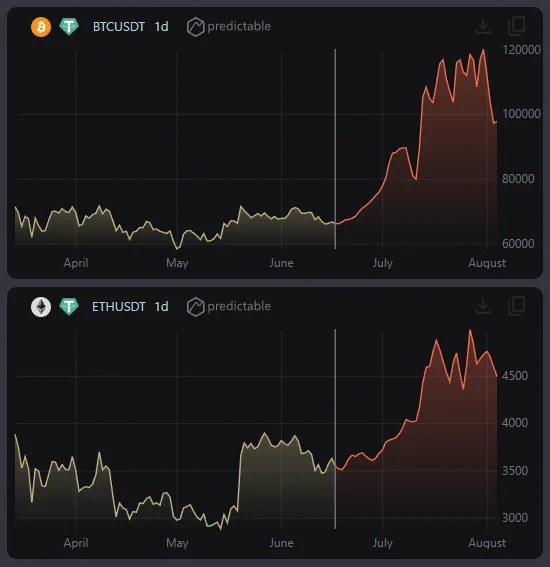550x567 pixels.
Task: Click the predictable logo on ETHUSDT chart
Action: [x=229, y=307]
